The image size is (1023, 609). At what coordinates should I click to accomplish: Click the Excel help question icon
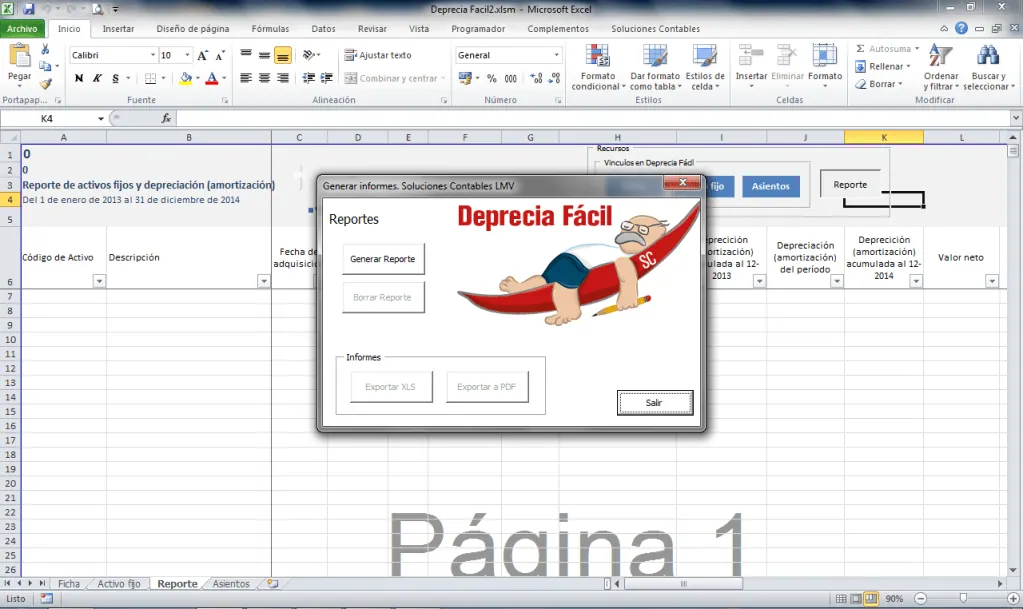[x=961, y=28]
